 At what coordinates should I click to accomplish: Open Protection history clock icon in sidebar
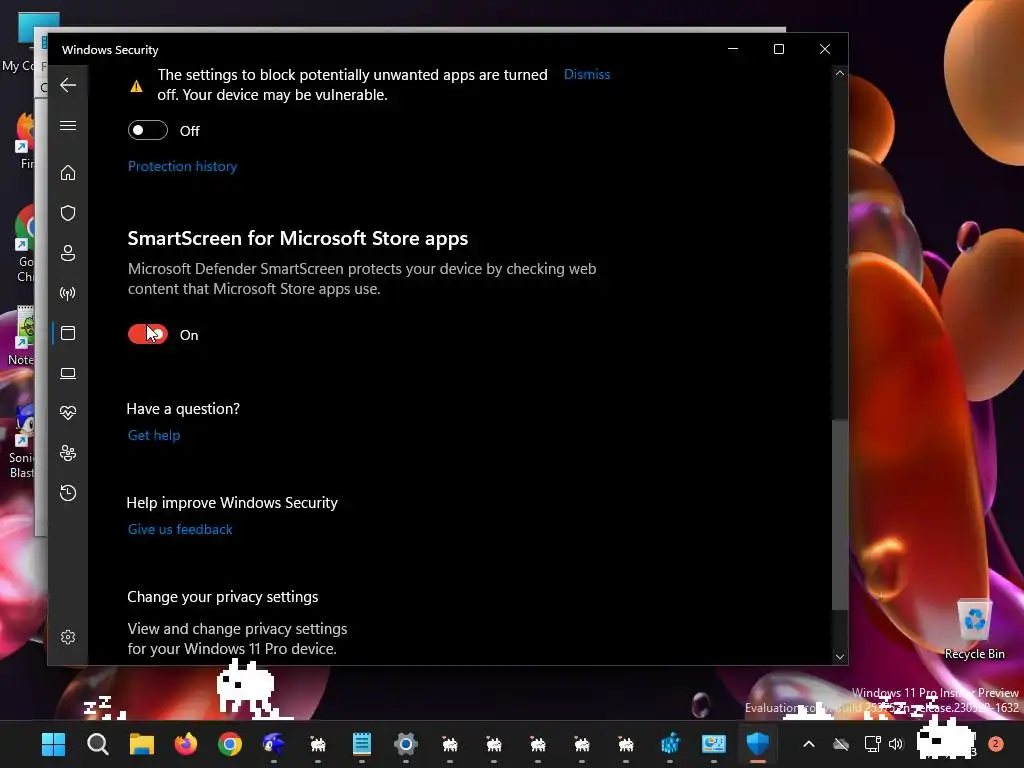[68, 493]
